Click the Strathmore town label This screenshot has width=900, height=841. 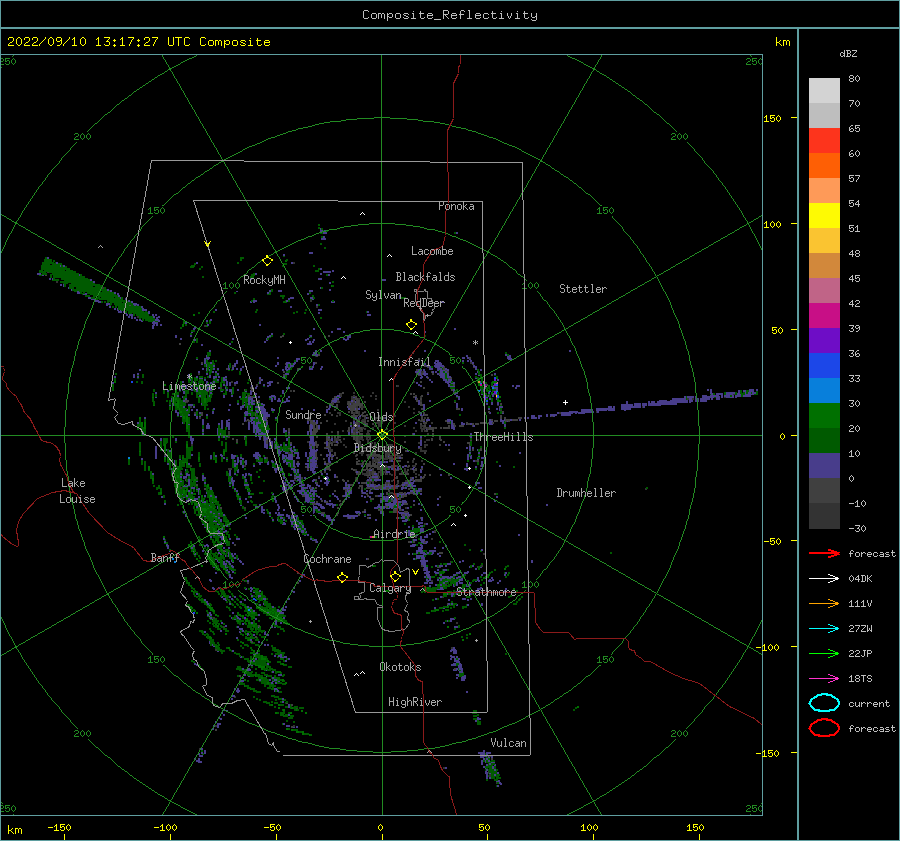(x=486, y=592)
